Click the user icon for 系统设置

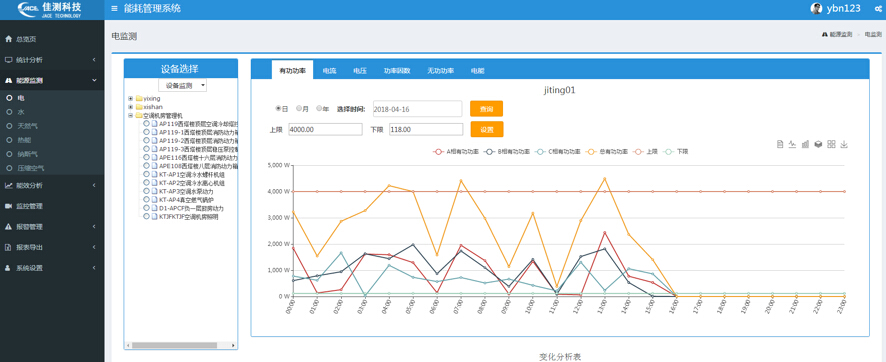(8, 268)
